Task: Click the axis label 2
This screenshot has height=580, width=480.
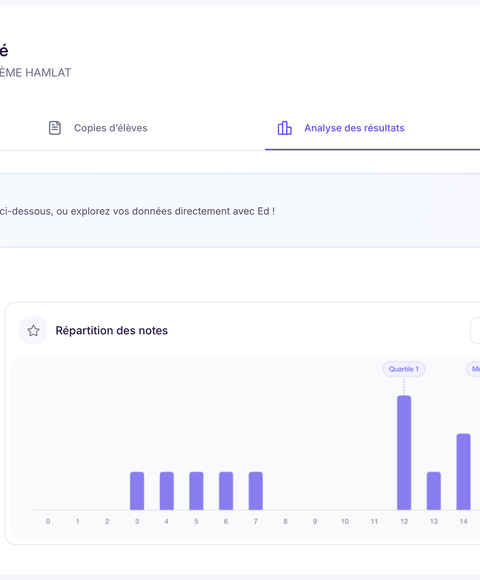Action: tap(107, 521)
